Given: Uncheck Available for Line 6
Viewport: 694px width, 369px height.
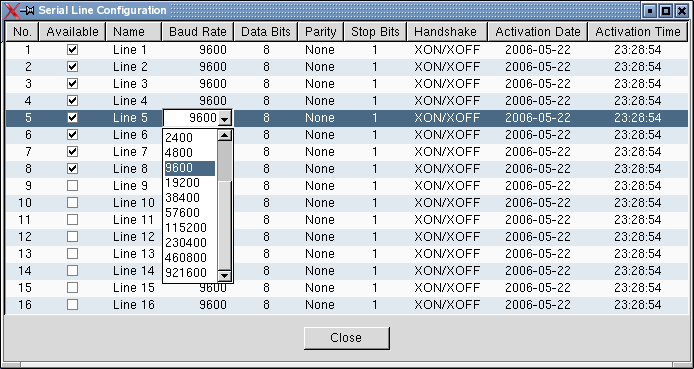Looking at the screenshot, I should click(72, 135).
